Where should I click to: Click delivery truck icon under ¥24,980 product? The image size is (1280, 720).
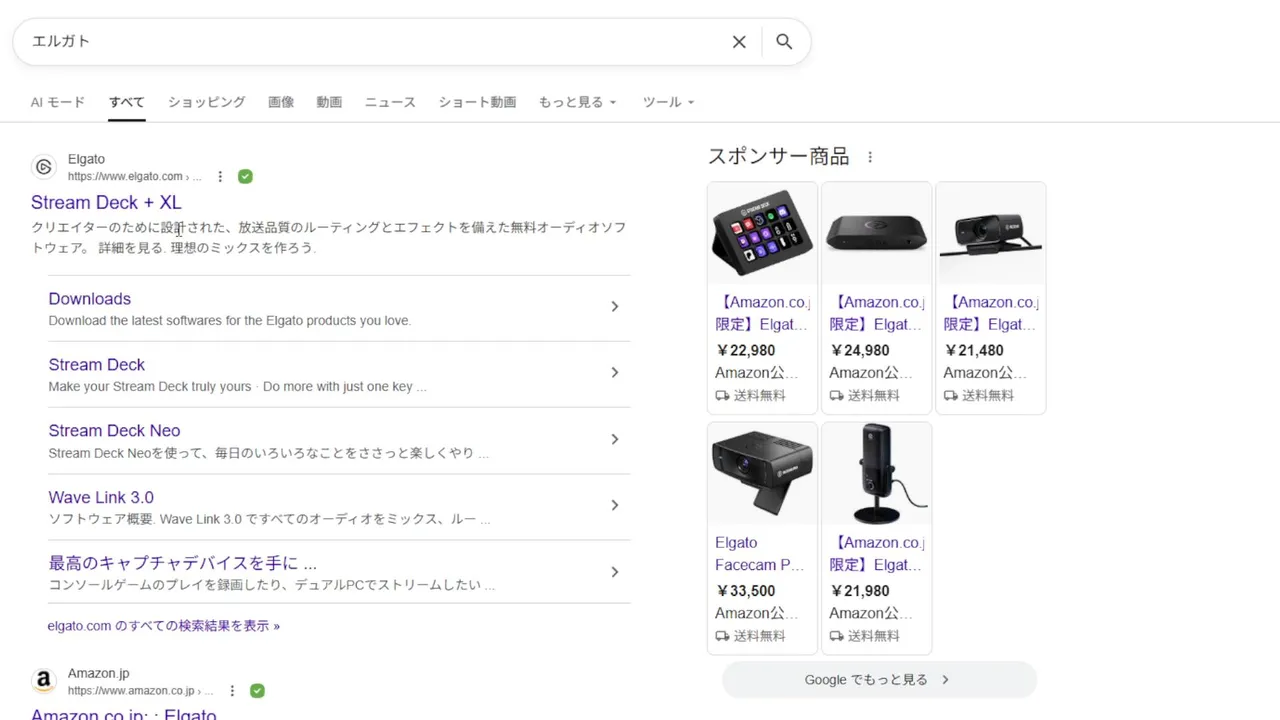click(836, 396)
